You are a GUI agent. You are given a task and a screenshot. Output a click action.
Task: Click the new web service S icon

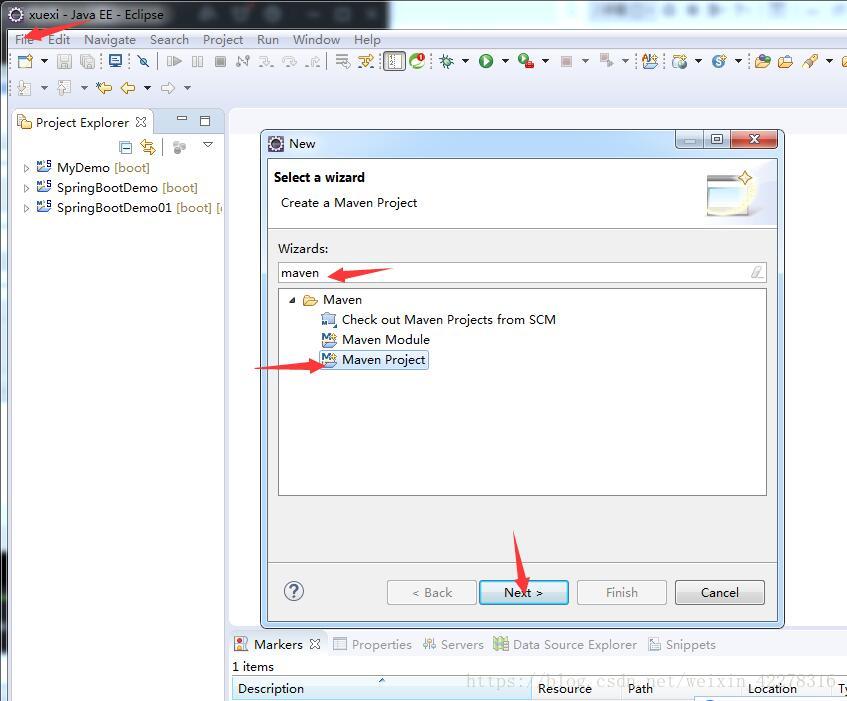[x=719, y=61]
